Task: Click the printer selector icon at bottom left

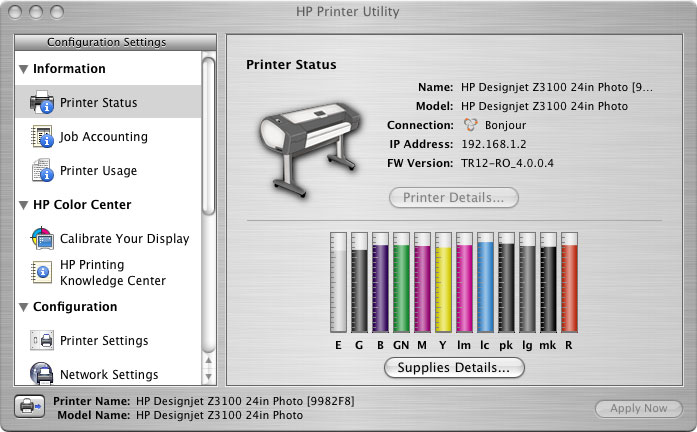Action: [x=29, y=406]
